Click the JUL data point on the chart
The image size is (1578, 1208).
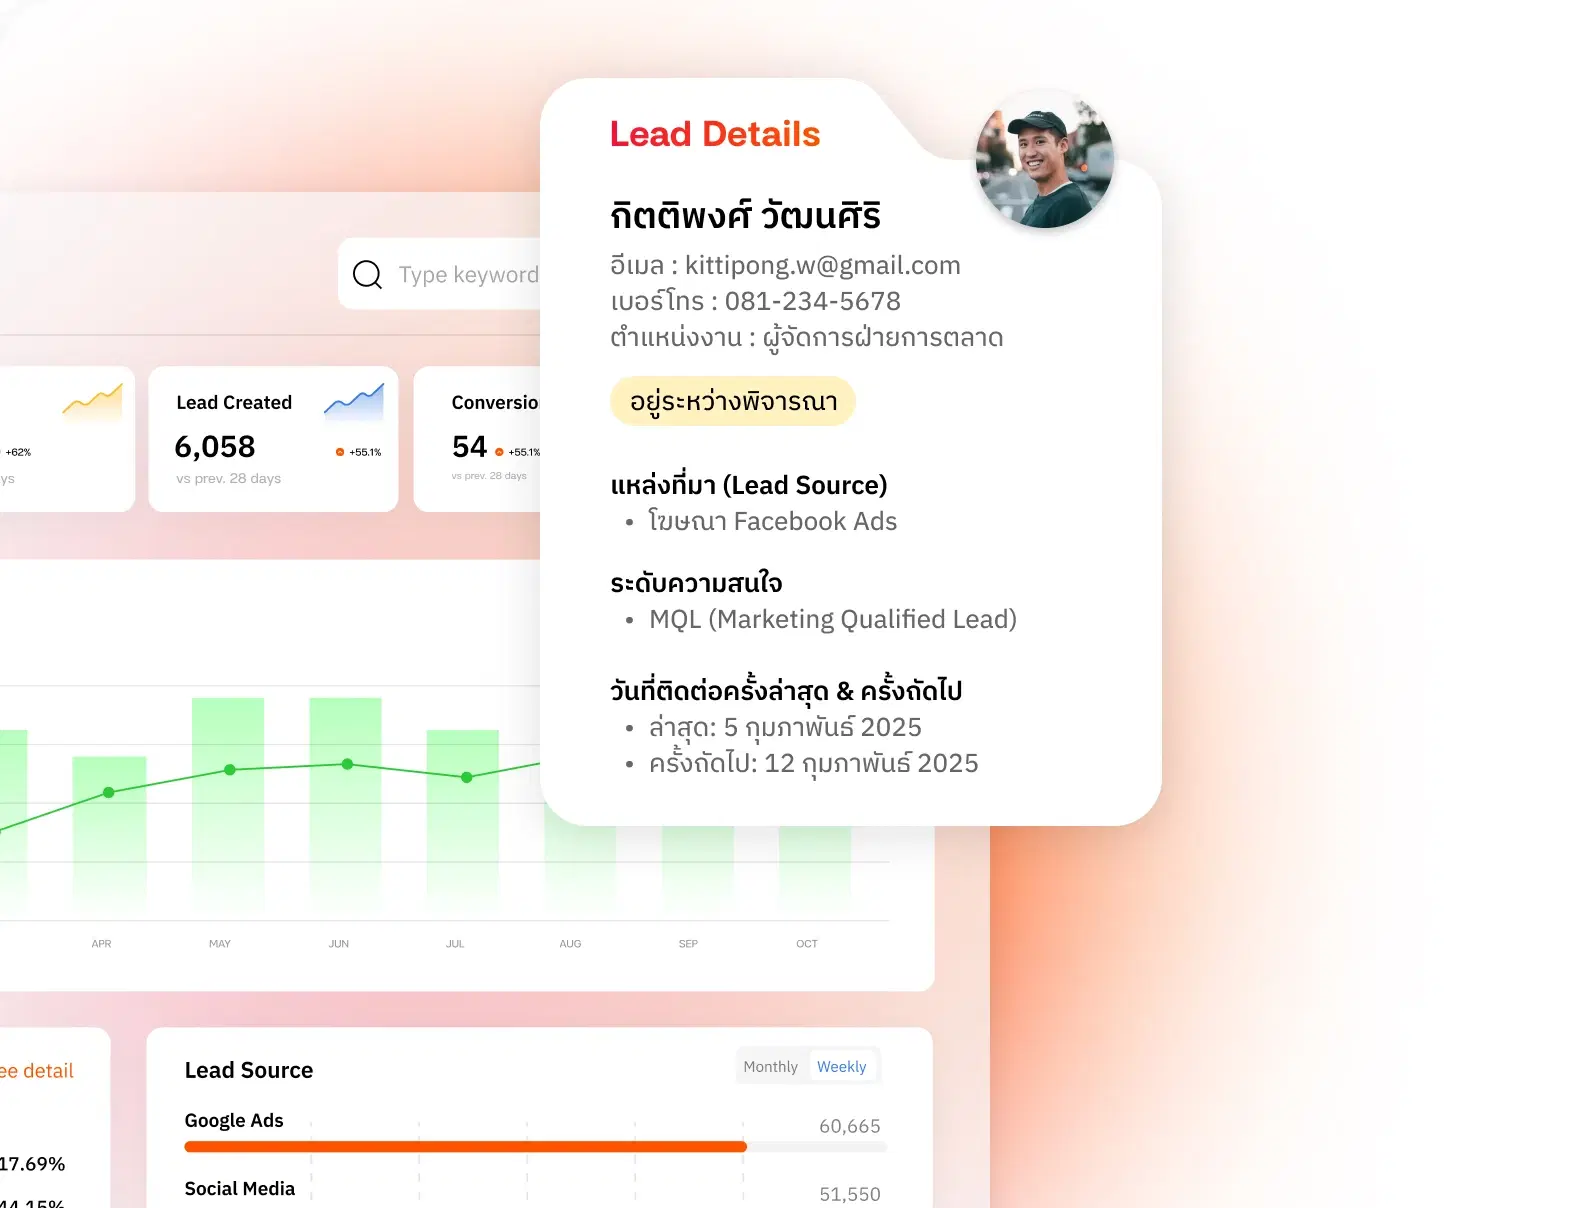coord(466,777)
